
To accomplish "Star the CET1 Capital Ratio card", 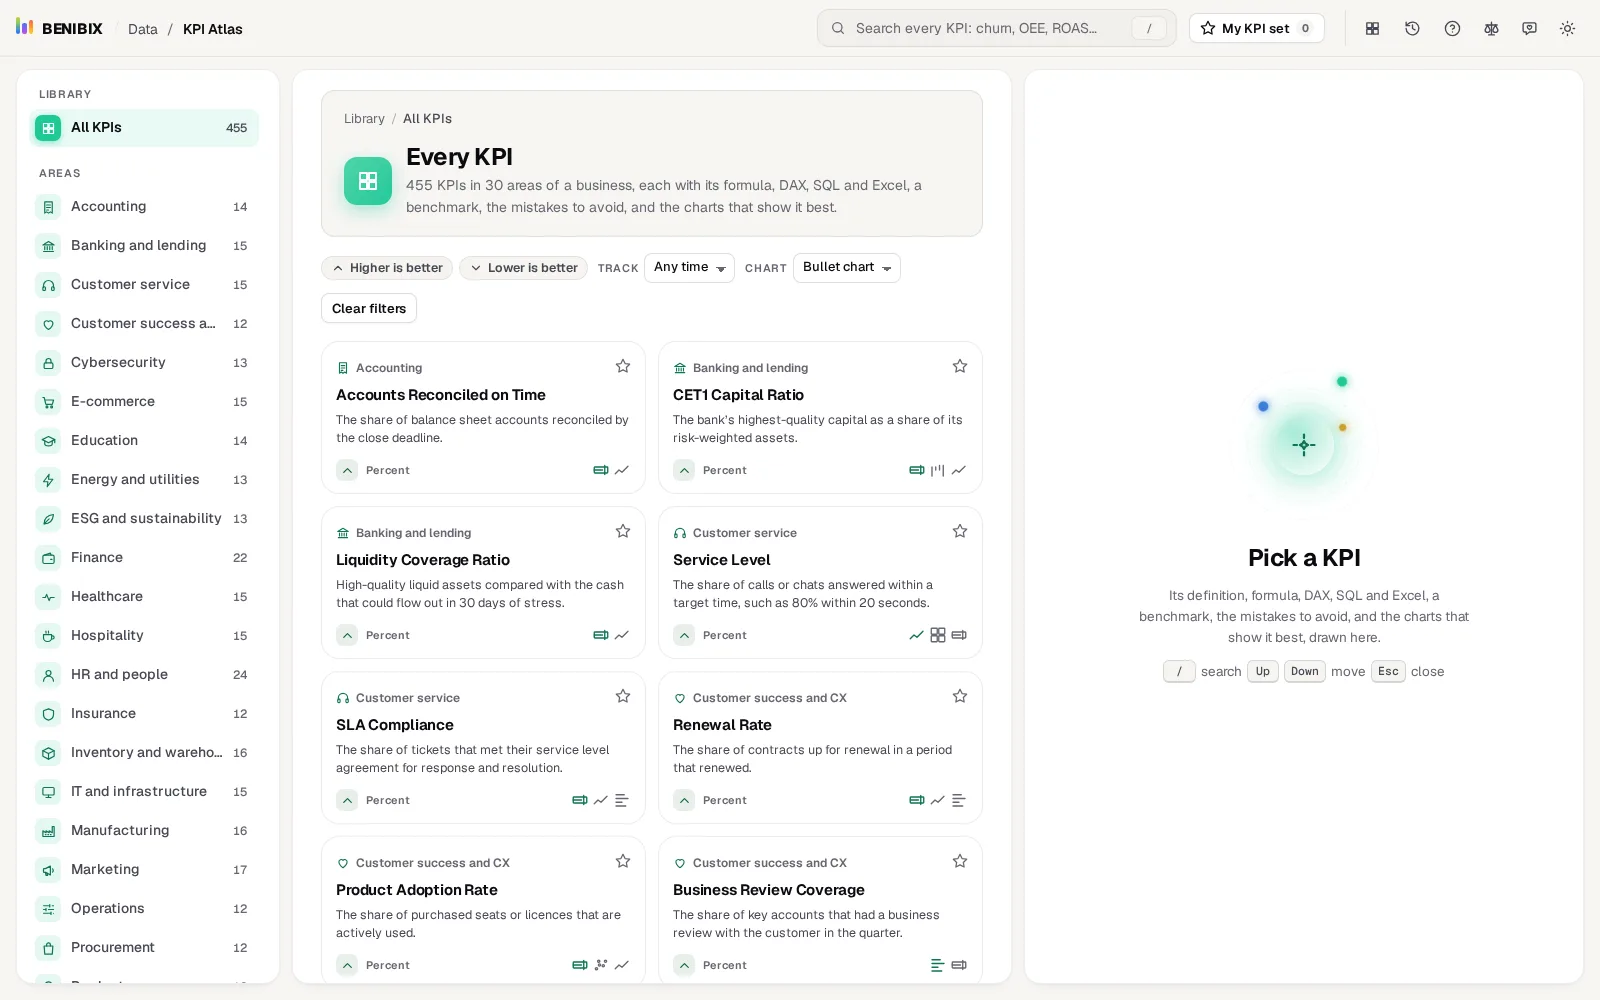I will (960, 367).
